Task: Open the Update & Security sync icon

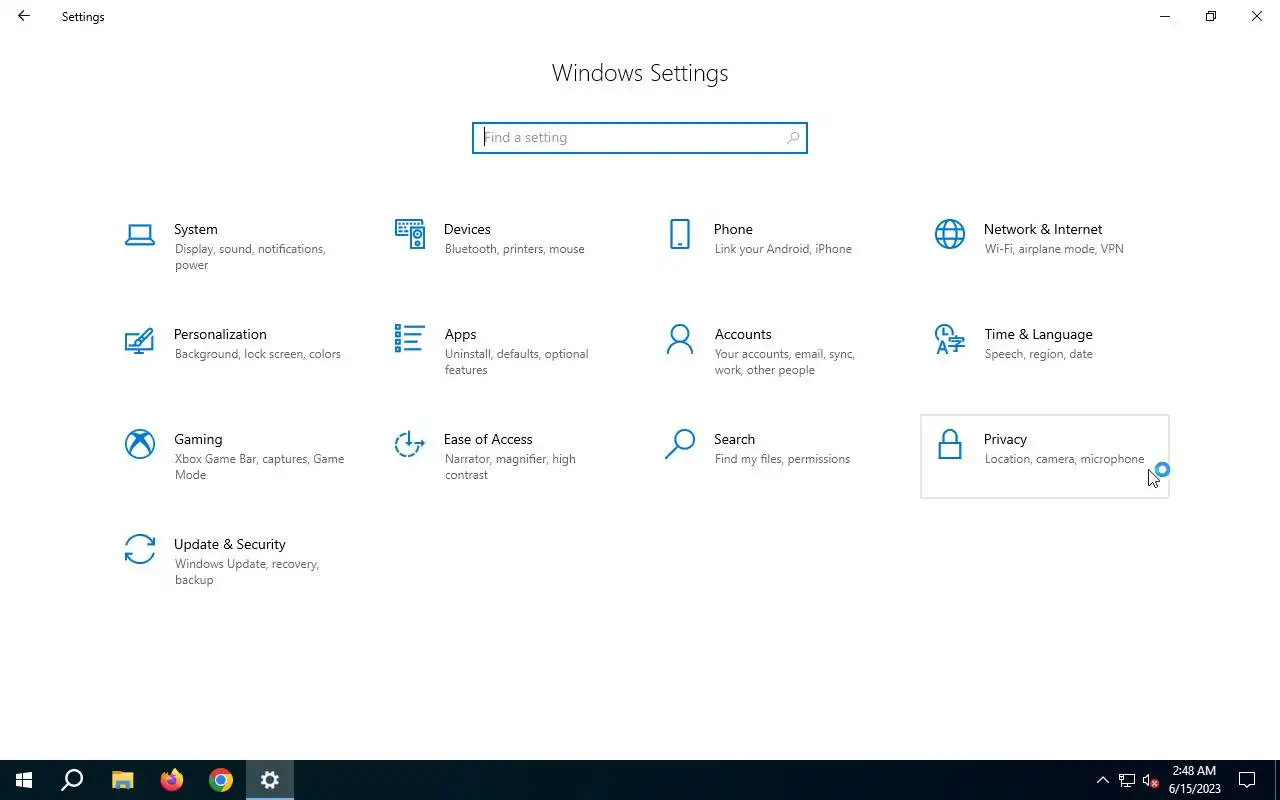Action: click(x=140, y=549)
